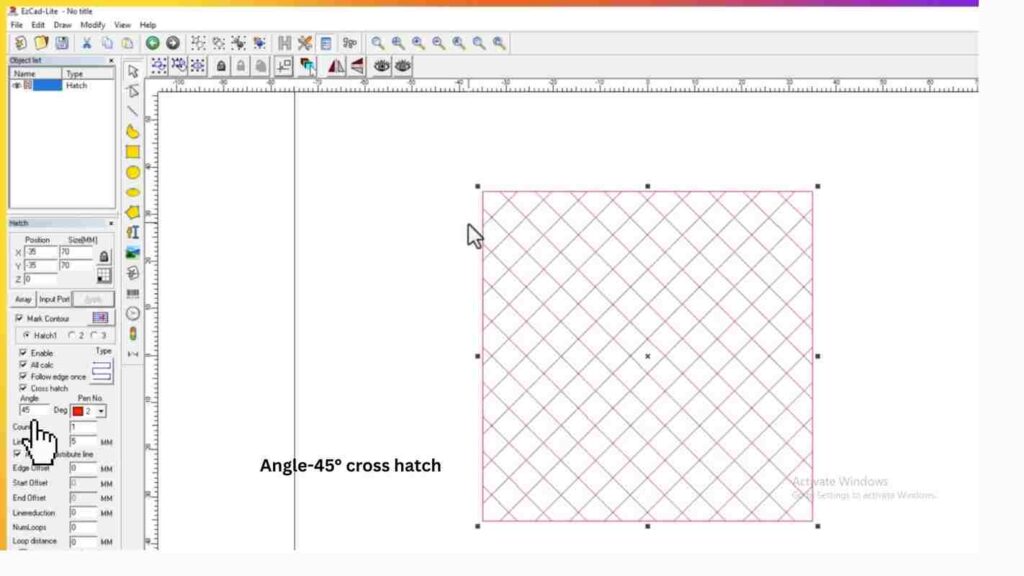Uncheck the Mark Contour checkbox
1024x576 pixels.
coord(20,318)
